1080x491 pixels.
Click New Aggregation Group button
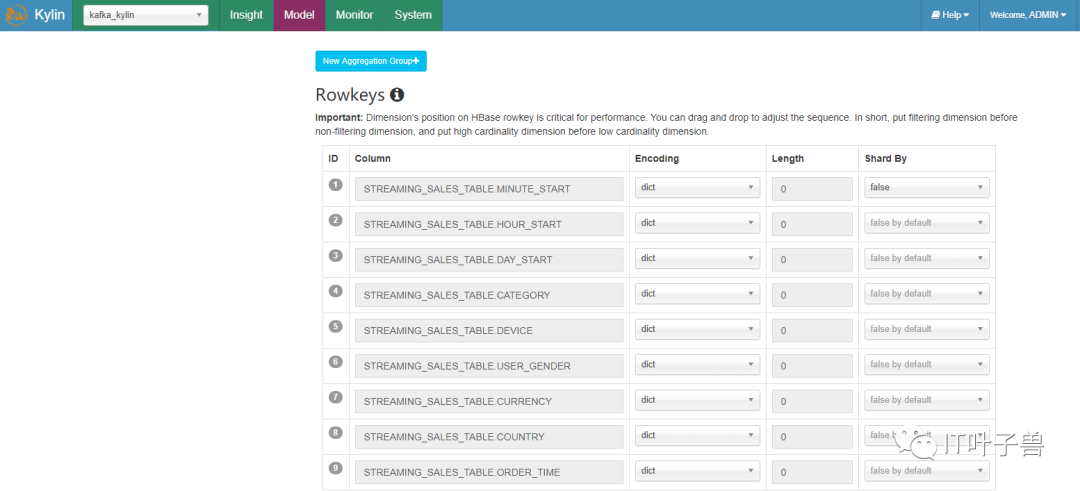371,61
